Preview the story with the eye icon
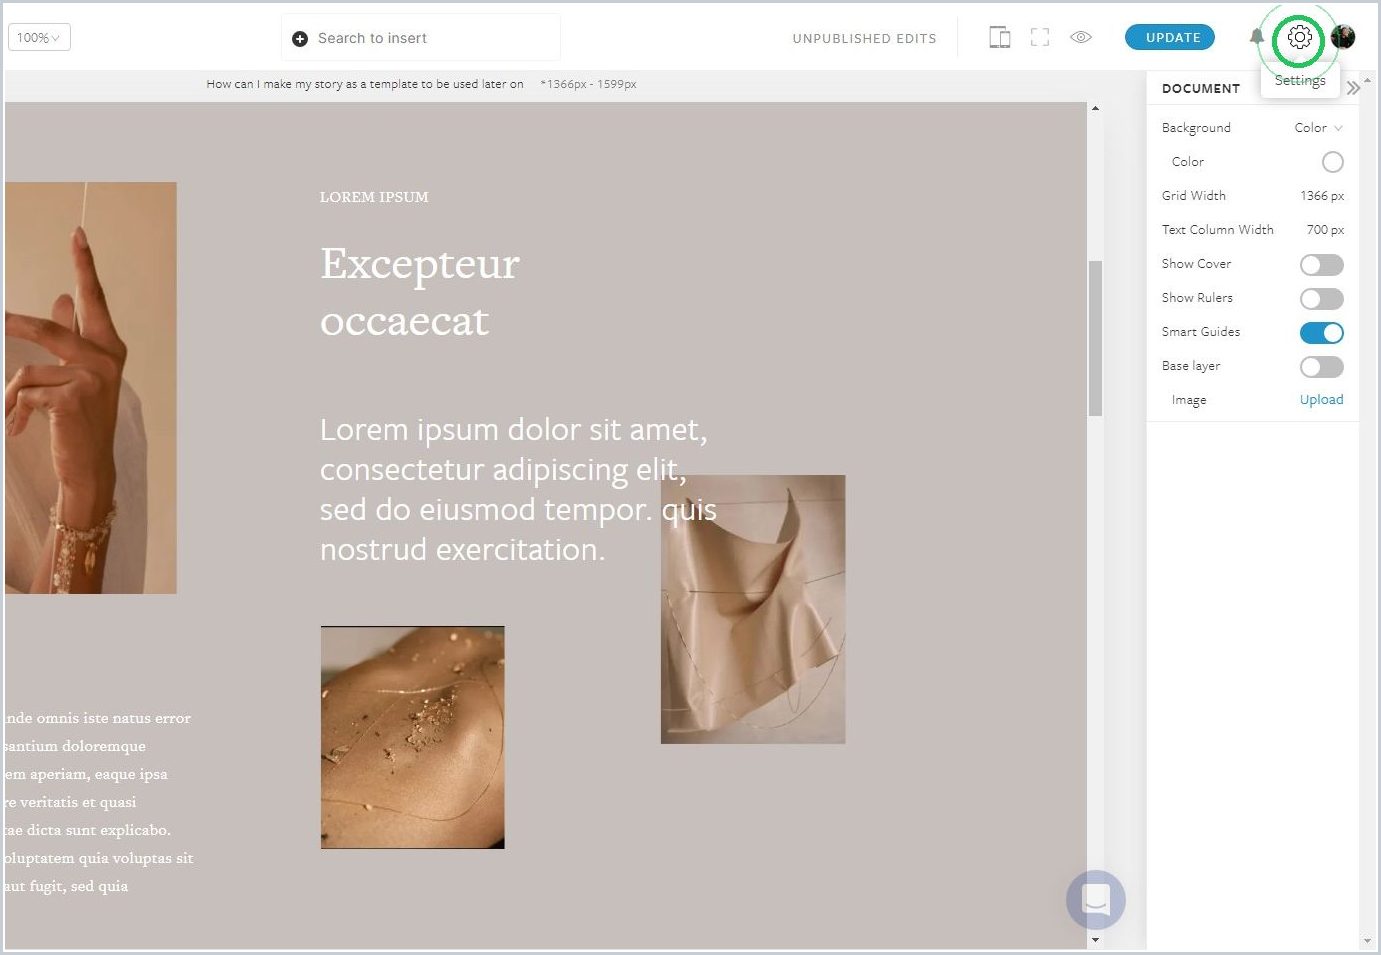1381x955 pixels. [1081, 37]
